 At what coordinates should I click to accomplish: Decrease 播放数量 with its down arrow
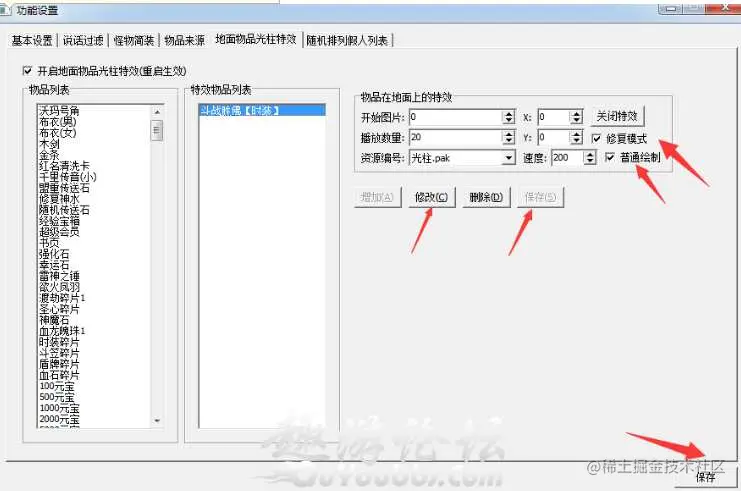point(508,141)
